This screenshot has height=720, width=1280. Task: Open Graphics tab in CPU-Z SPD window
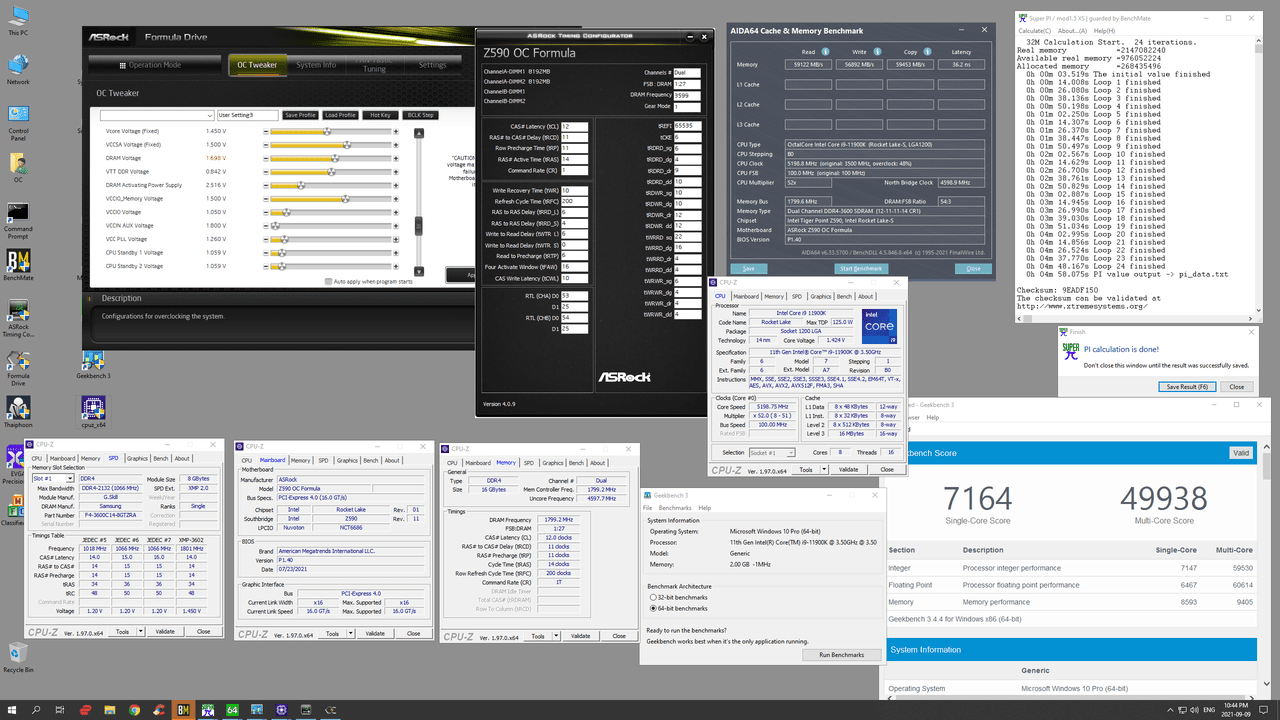pyautogui.click(x=138, y=459)
